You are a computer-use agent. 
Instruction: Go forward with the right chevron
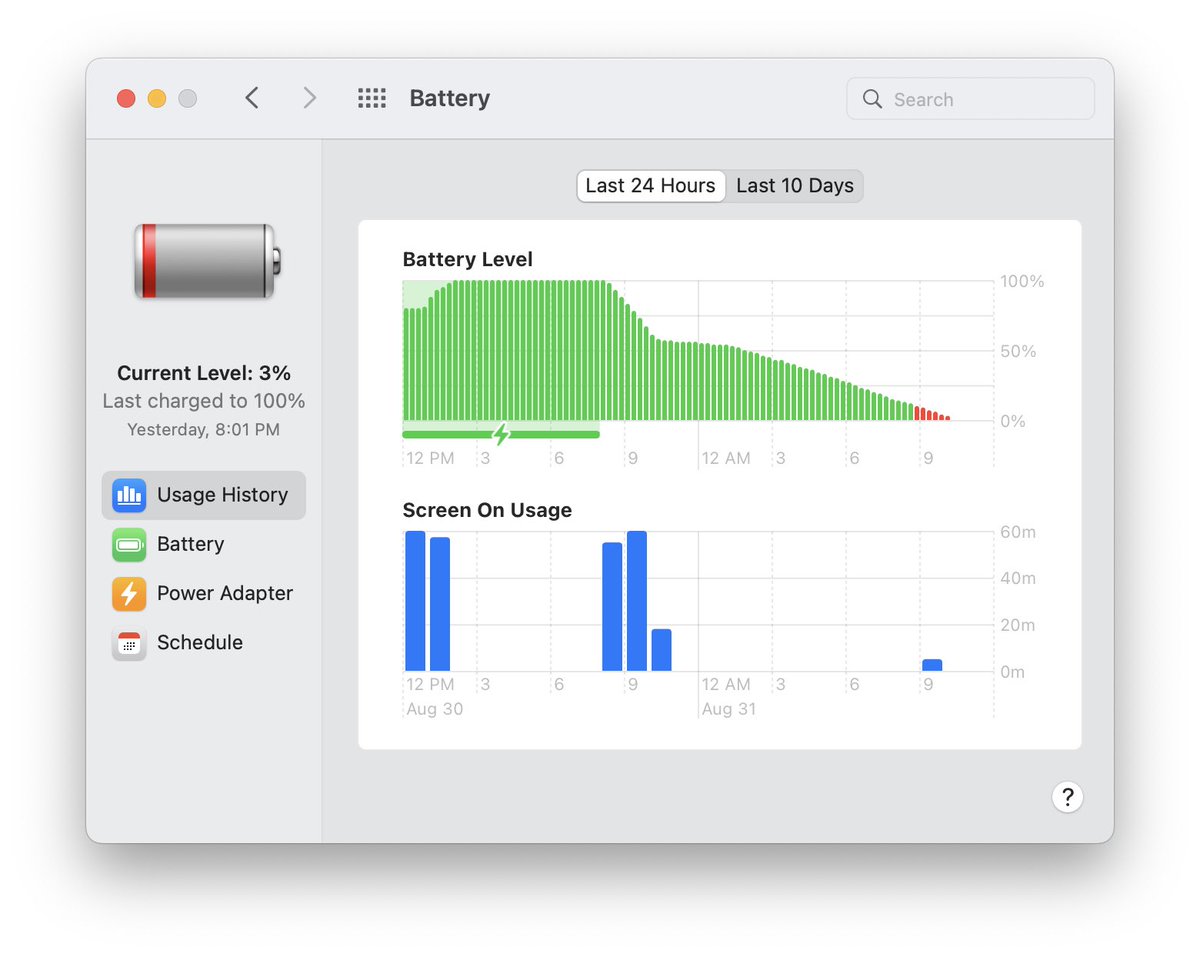[x=310, y=98]
